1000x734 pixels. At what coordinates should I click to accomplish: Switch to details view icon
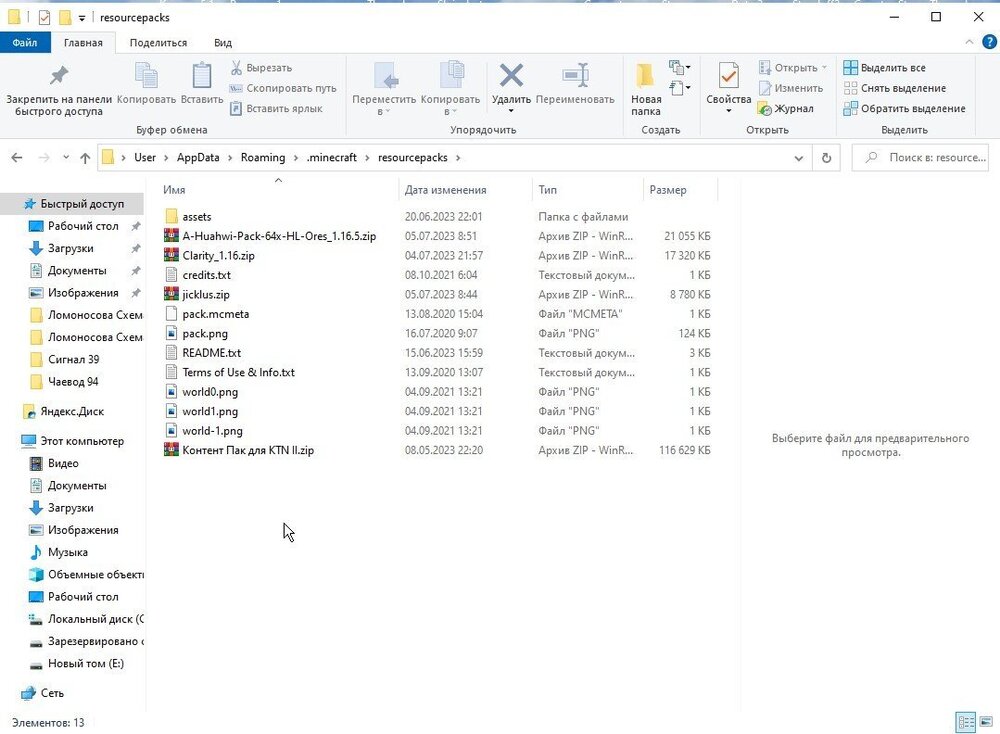tap(966, 723)
